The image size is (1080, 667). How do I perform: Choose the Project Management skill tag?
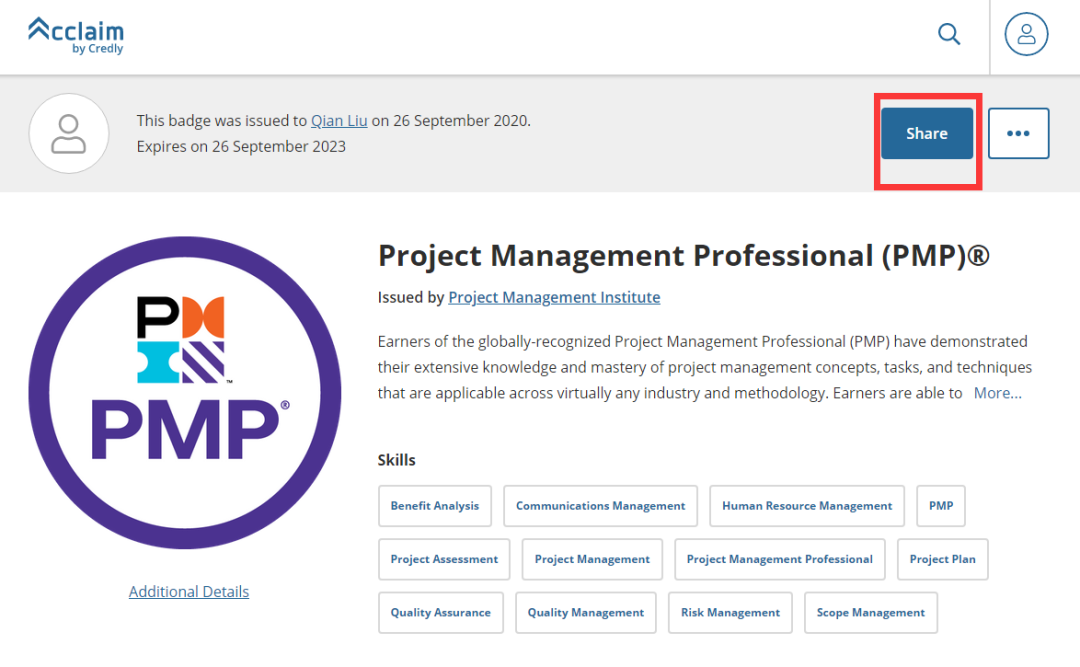592,559
